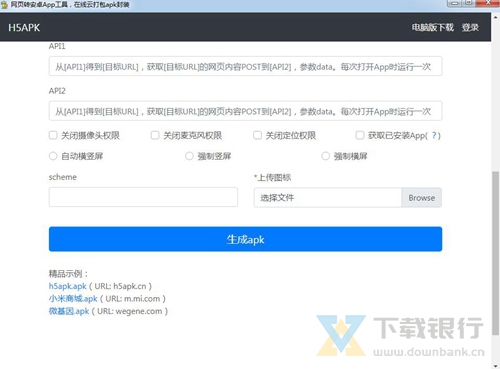Click the Browse button
This screenshot has height=369, width=500.
[422, 198]
